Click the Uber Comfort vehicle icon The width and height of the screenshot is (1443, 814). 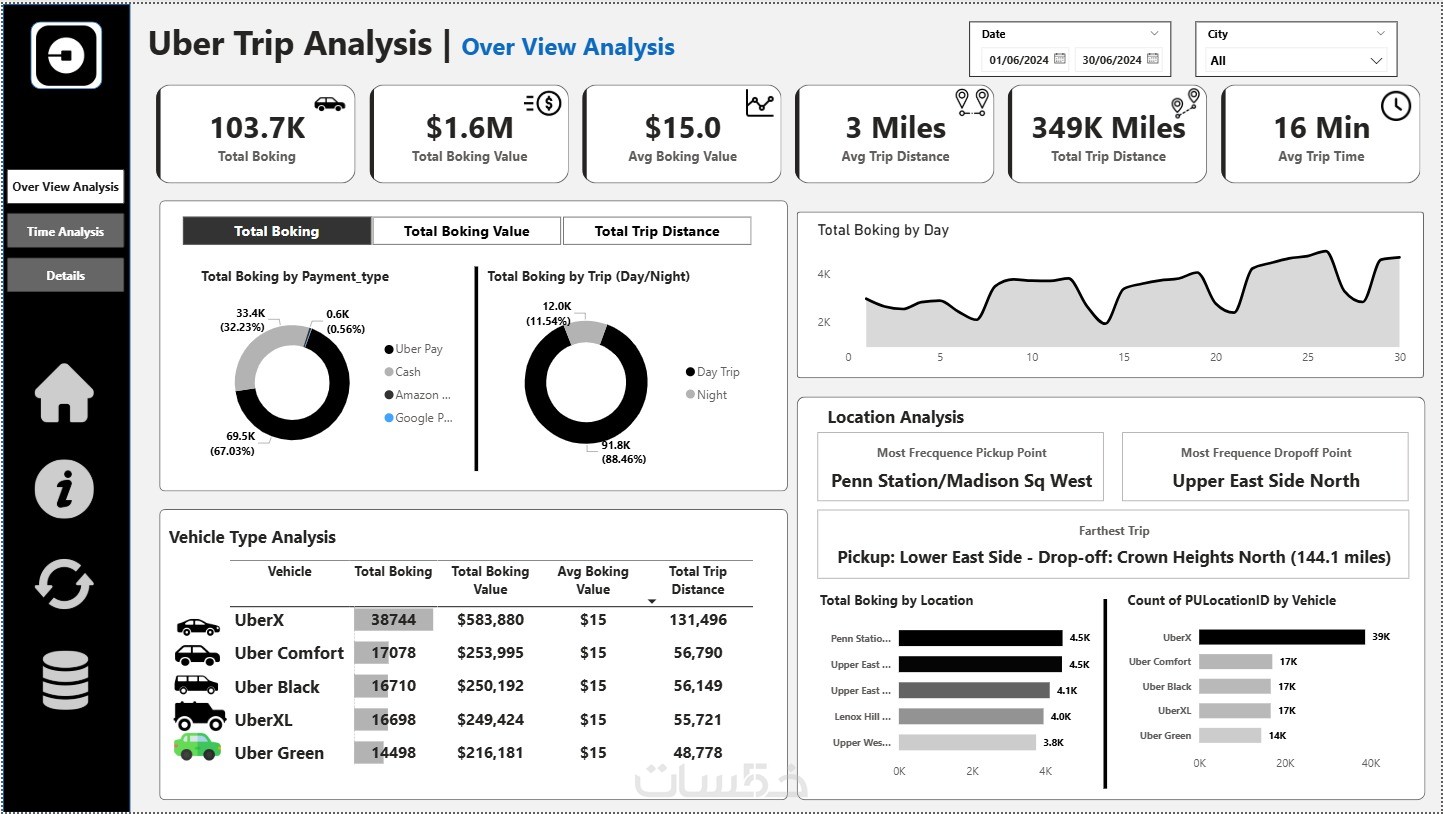pyautogui.click(x=197, y=654)
